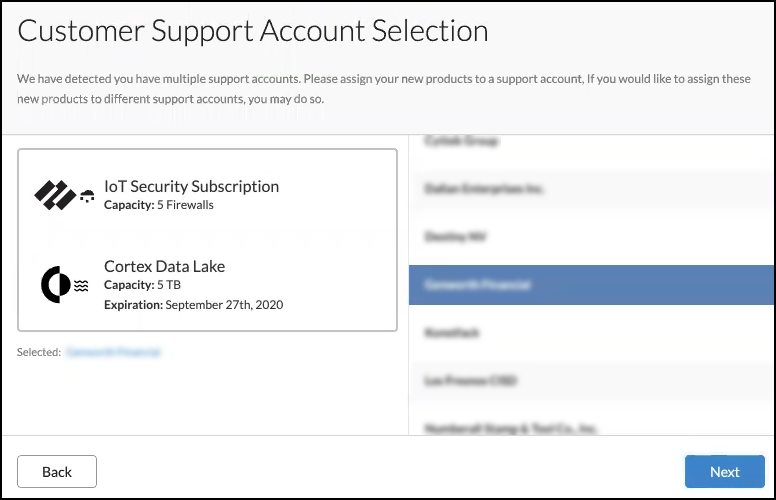
Task: Pick the account row just above highlighted one
Action: (x=591, y=237)
